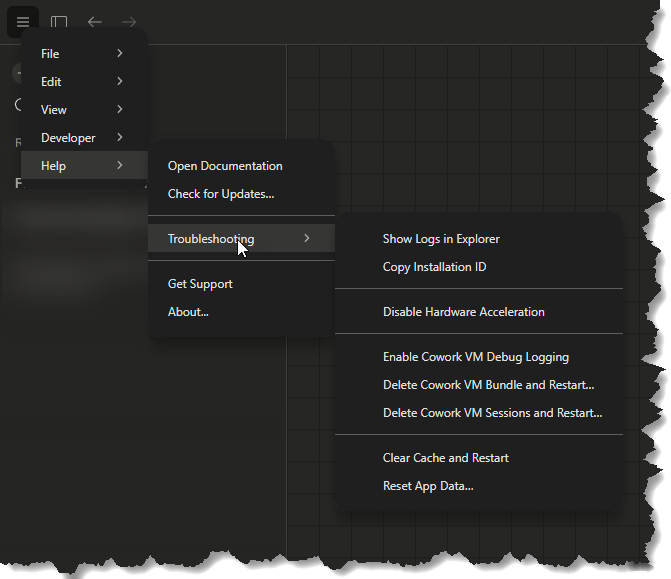The width and height of the screenshot is (671, 579).
Task: Expand the View submenu chevron
Action: tap(120, 109)
